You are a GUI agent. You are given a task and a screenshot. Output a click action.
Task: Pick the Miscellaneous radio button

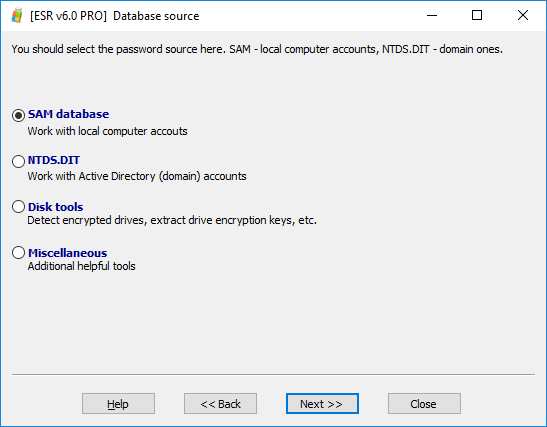point(18,253)
